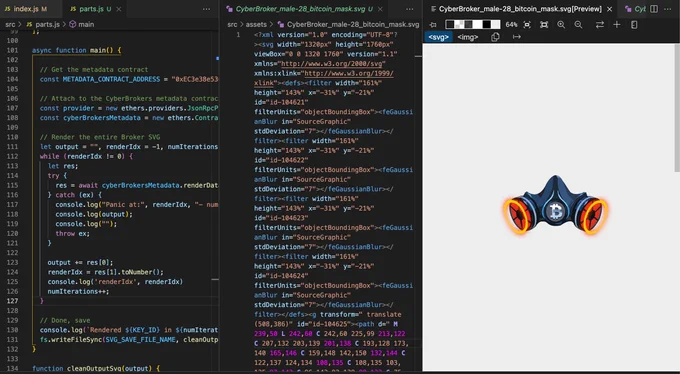Screen dimensions: 680x374
Task: Click the 'while (renderIdx != 0) {' line
Action: click(x=86, y=156)
